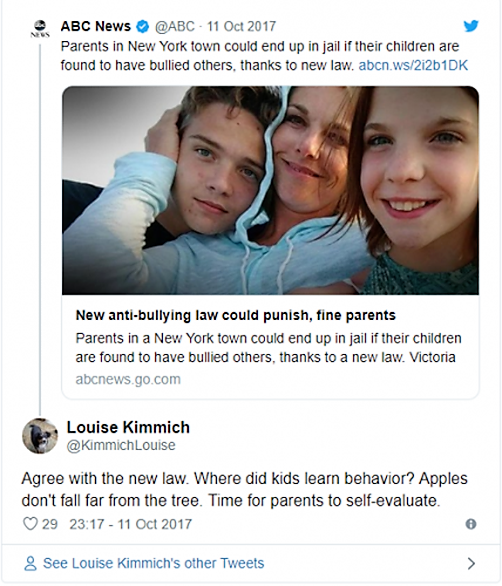Click the abcnews.go.com domain text
Viewport: 502px width, 586px height.
128,379
